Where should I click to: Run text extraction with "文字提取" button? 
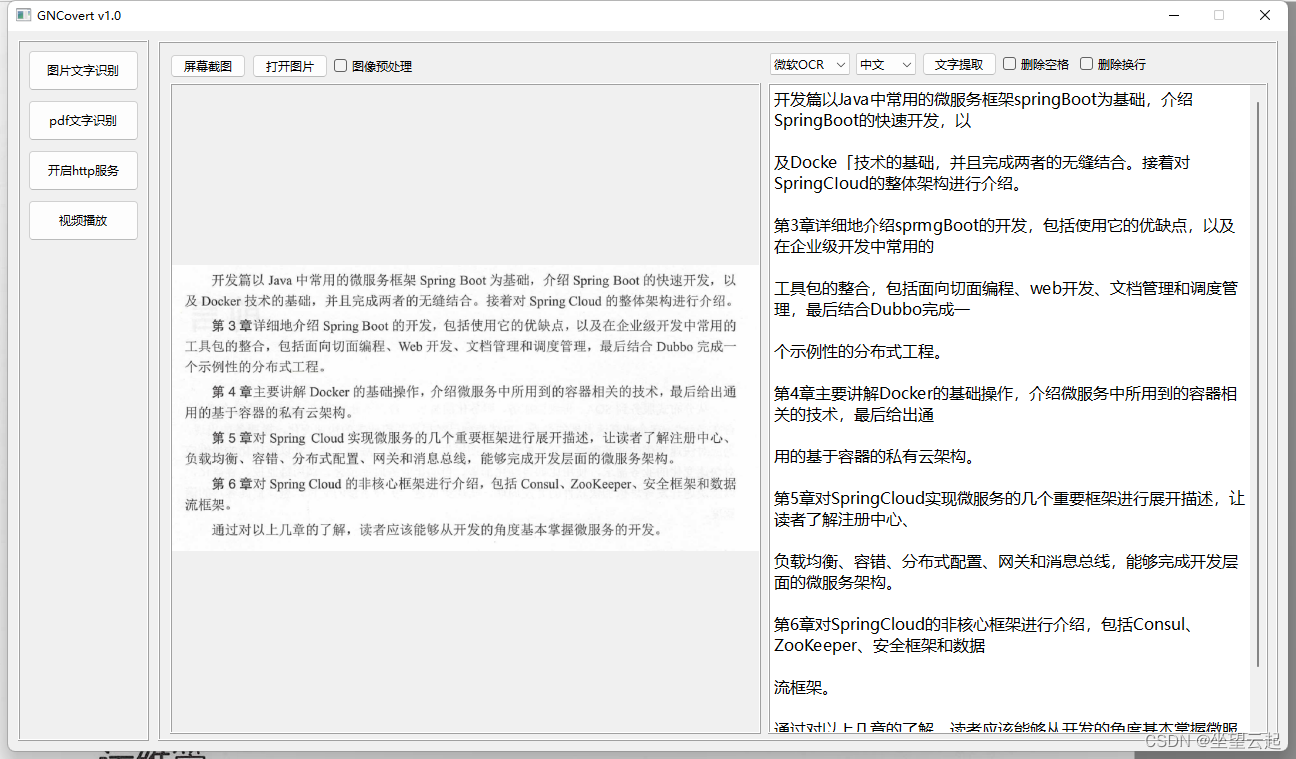tap(958, 64)
